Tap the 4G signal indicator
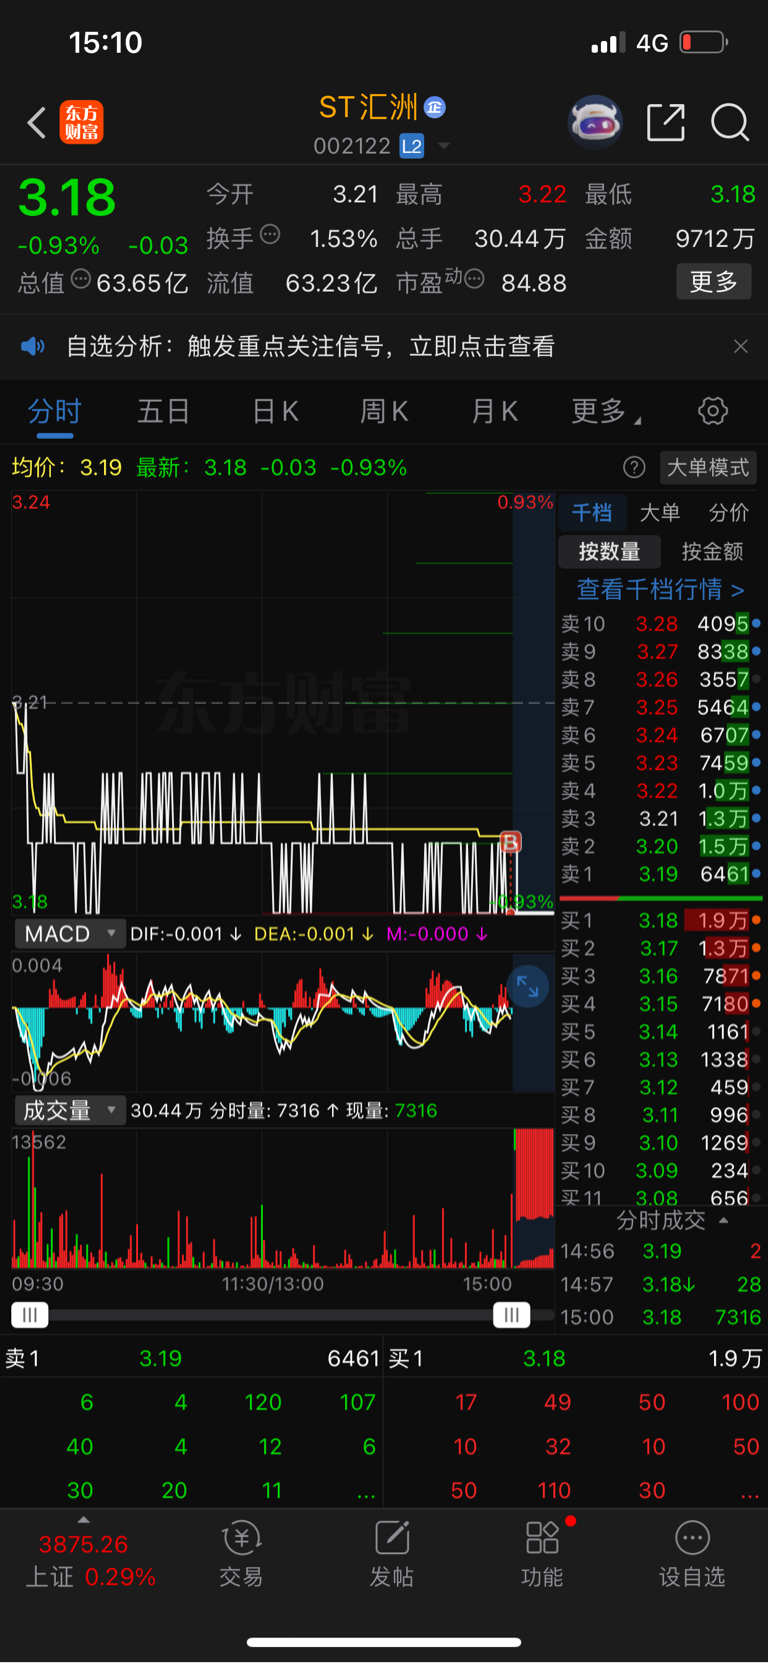Image resolution: width=768 pixels, height=1663 pixels. [x=652, y=43]
